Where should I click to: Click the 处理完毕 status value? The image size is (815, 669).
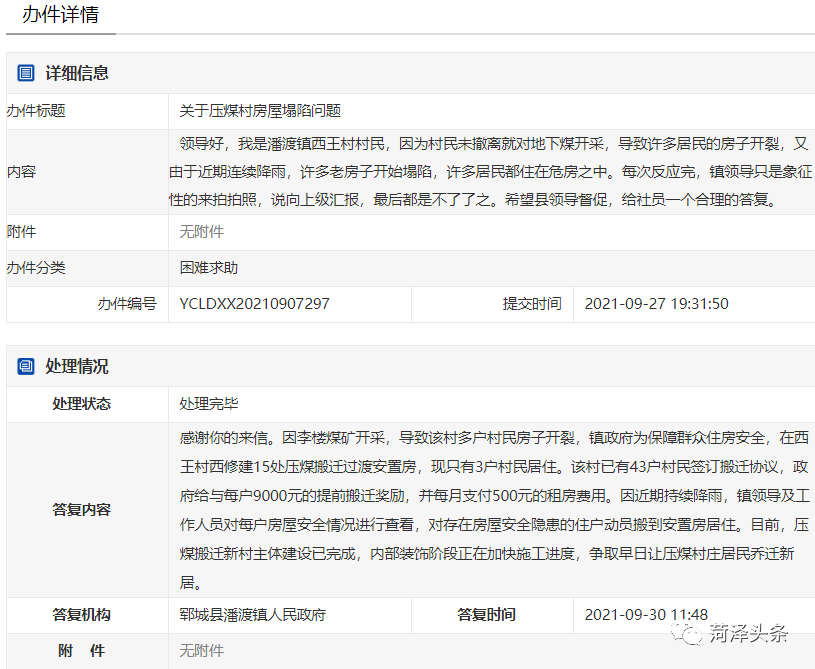pyautogui.click(x=208, y=404)
